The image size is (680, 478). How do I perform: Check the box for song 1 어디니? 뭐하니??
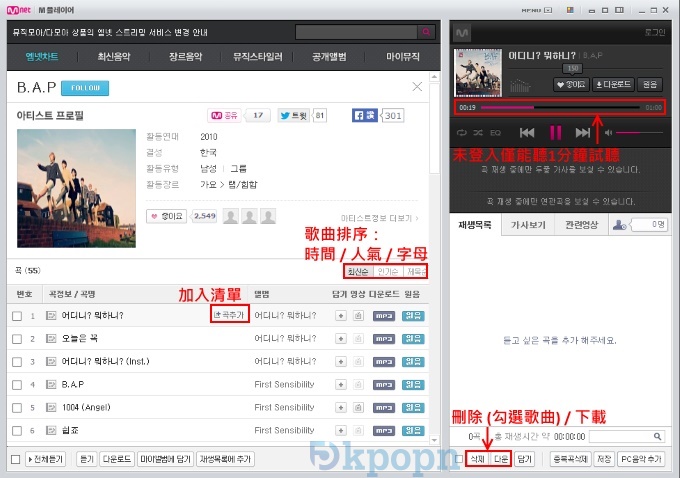pyautogui.click(x=17, y=316)
